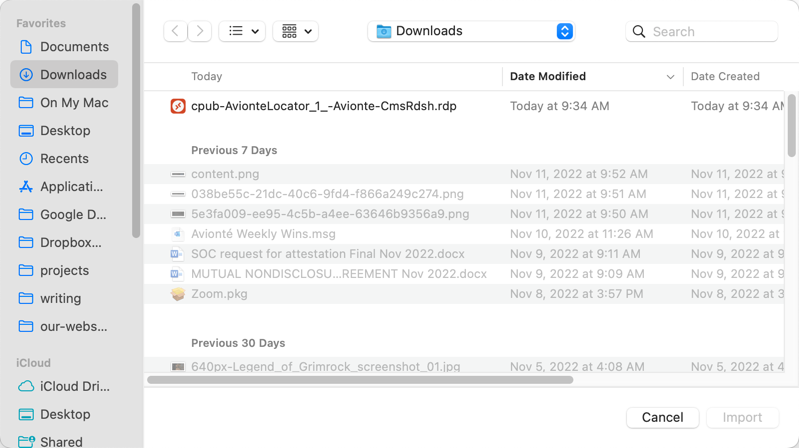Click the back navigation arrow
The height and width of the screenshot is (448, 799).
[175, 31]
